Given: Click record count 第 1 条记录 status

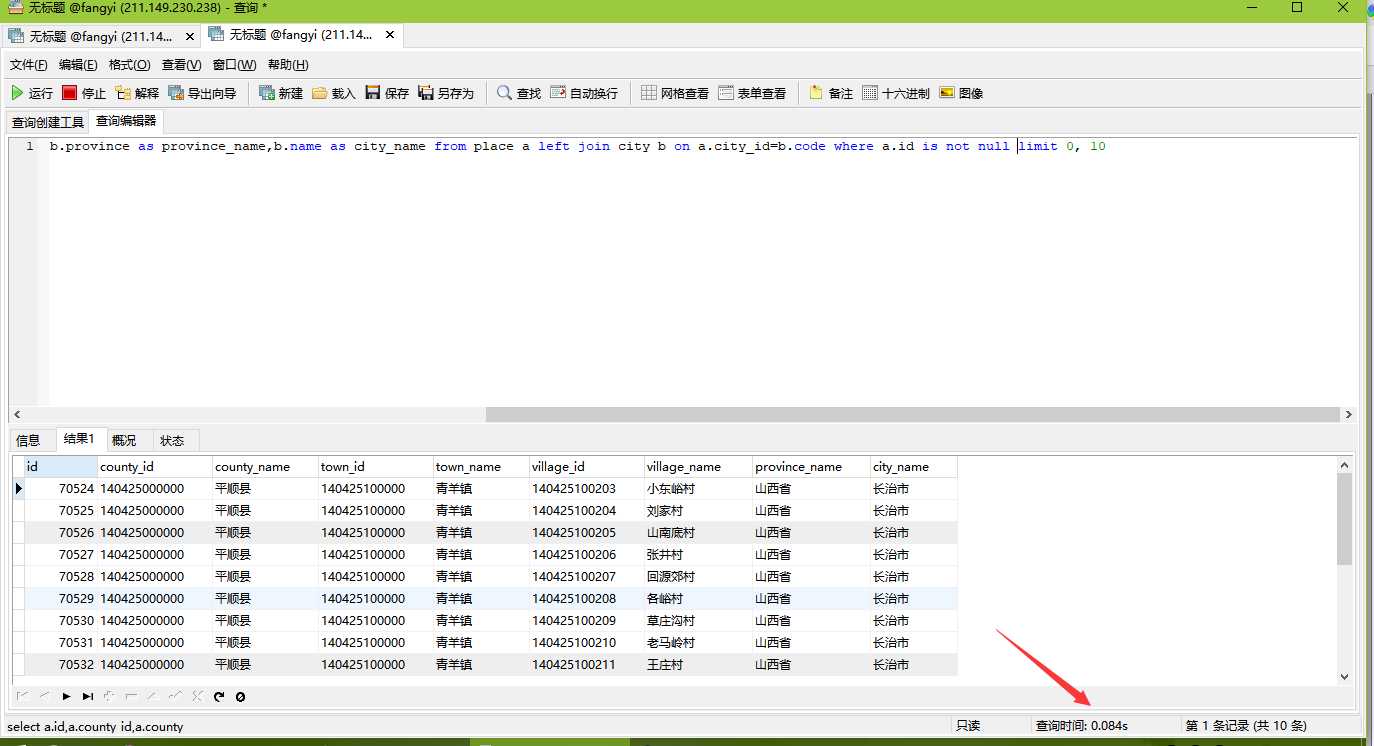Looking at the screenshot, I should pyautogui.click(x=1246, y=726).
